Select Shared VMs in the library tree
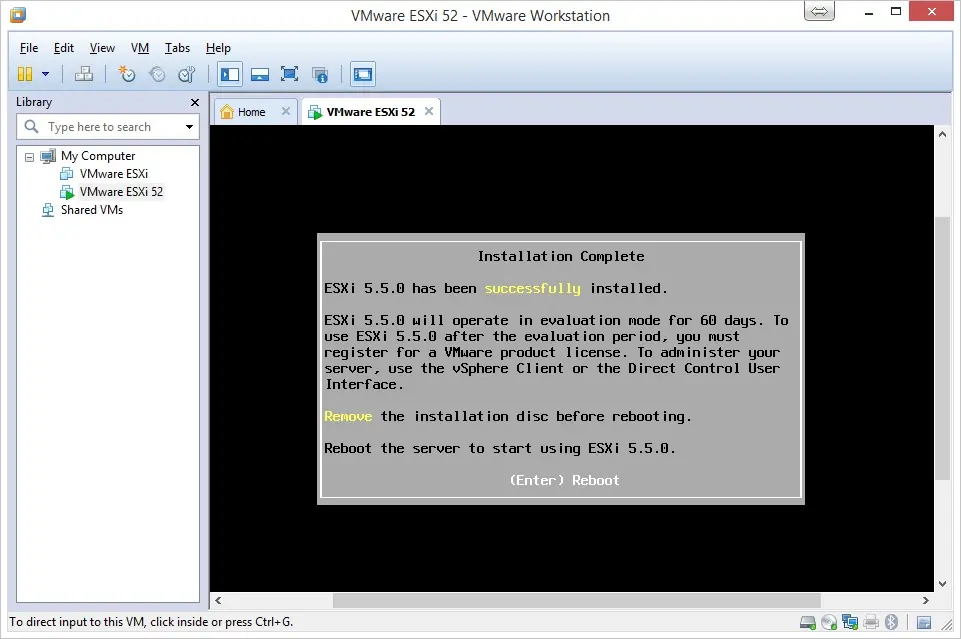Screen dimensions: 961x639 coord(92,210)
